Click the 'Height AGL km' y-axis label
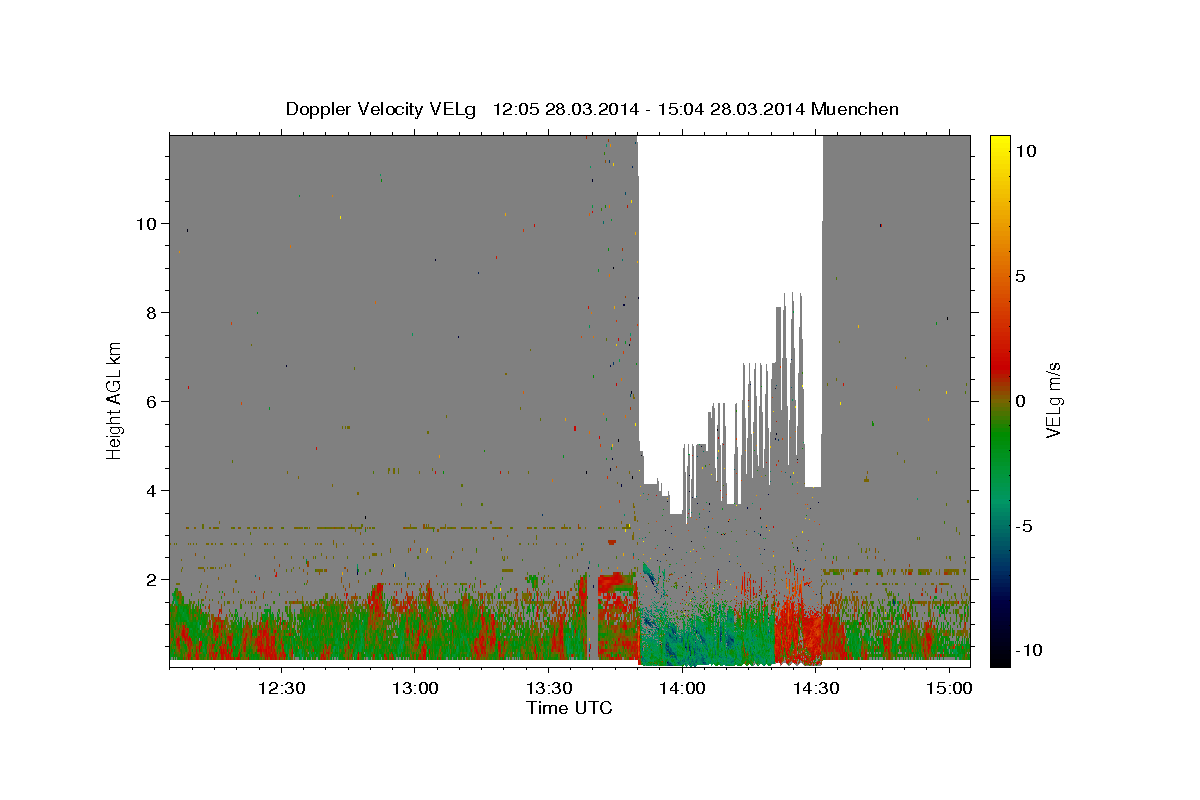 115,400
